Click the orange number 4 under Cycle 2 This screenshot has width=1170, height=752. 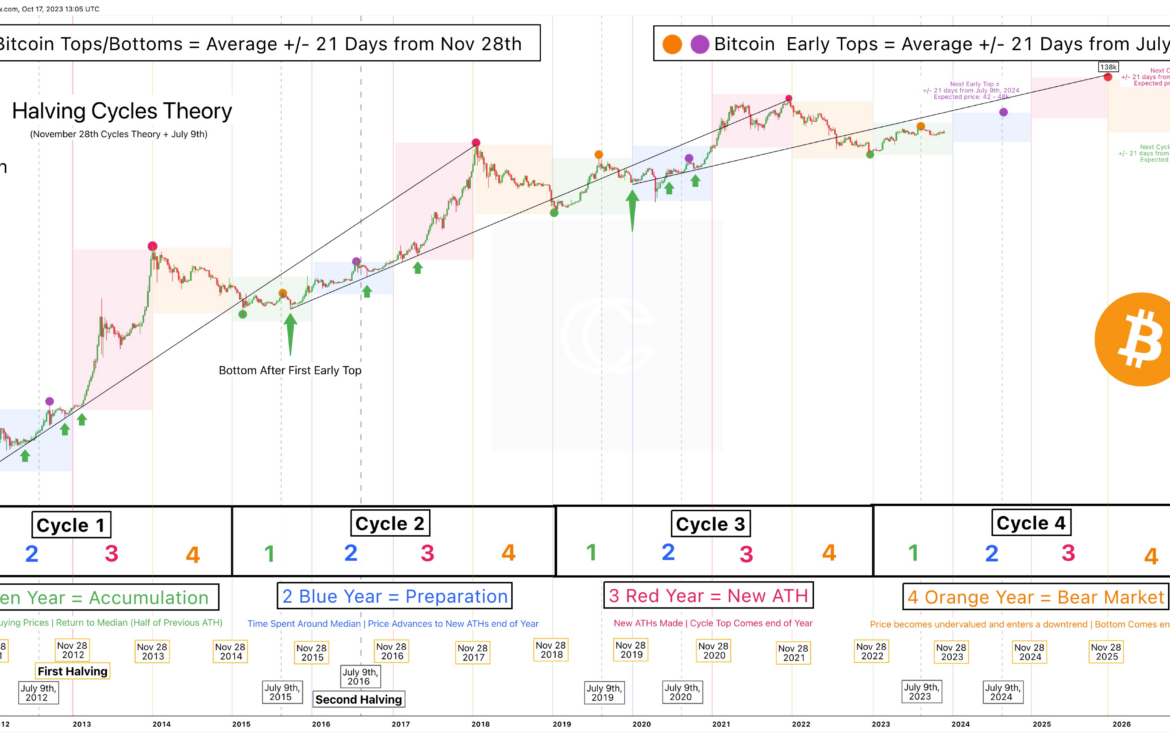point(508,553)
